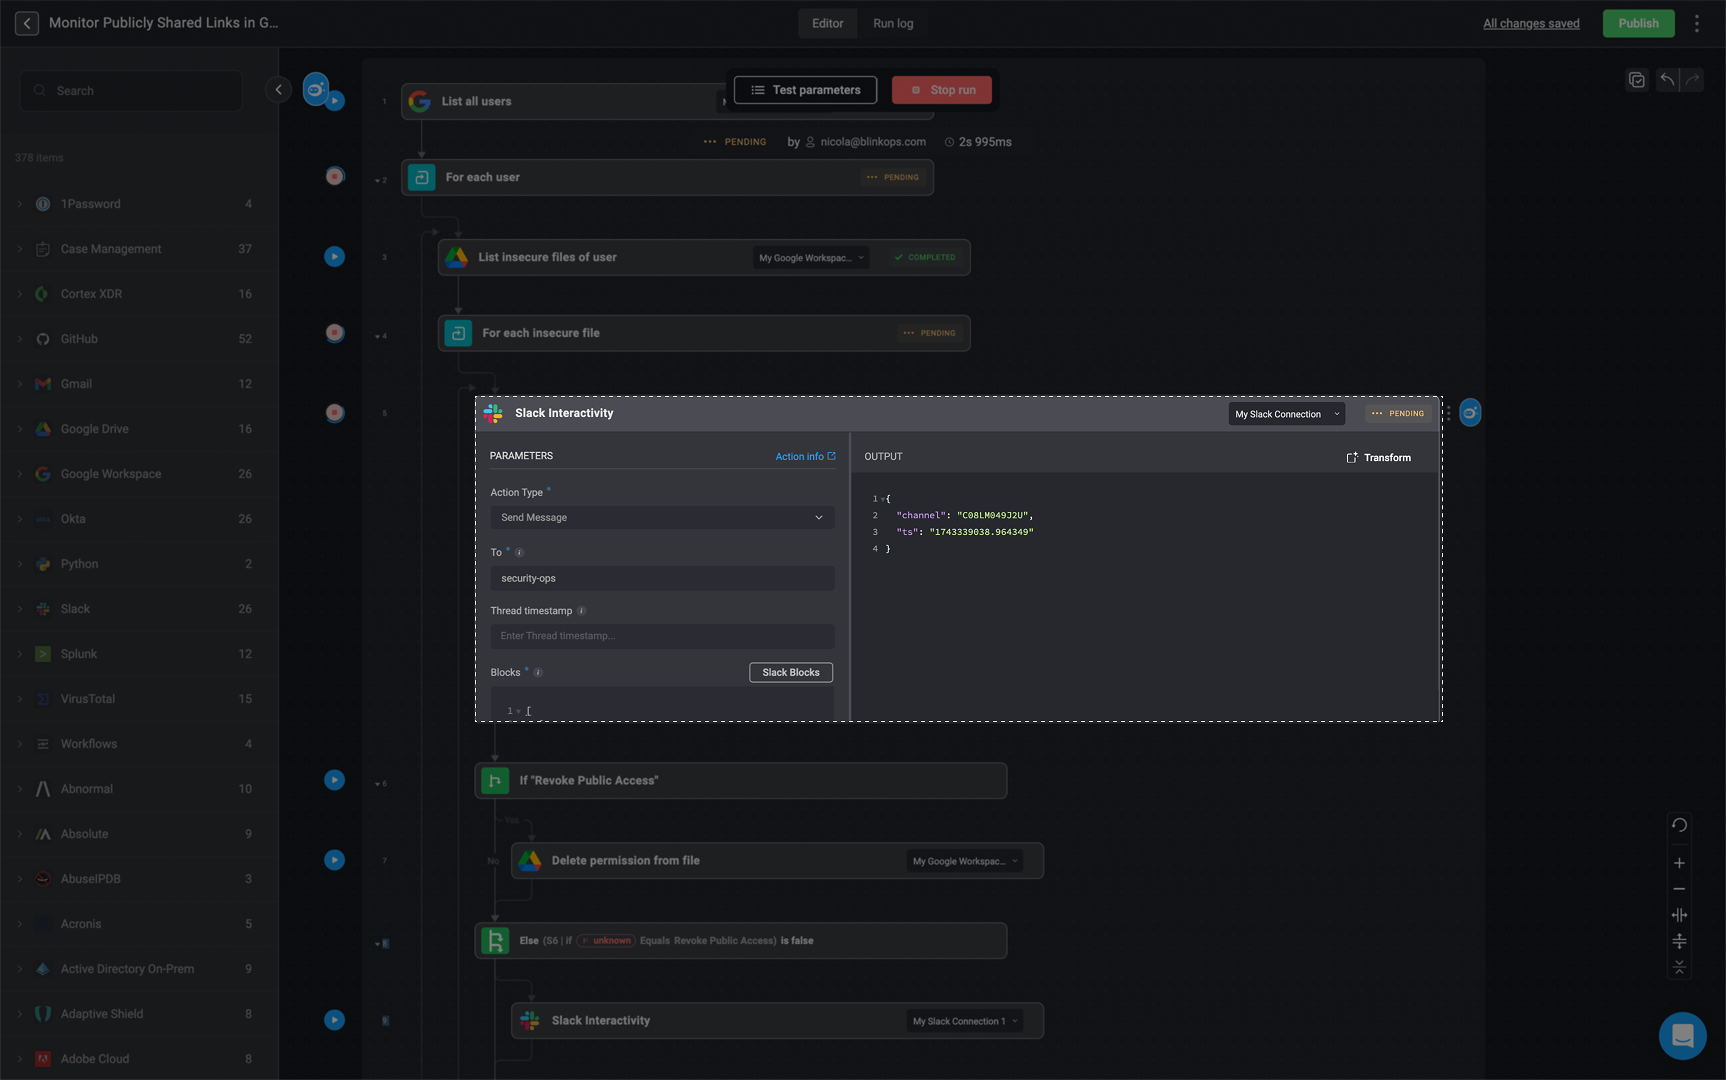Open the Run log tab
1726x1080 pixels.
click(893, 23)
